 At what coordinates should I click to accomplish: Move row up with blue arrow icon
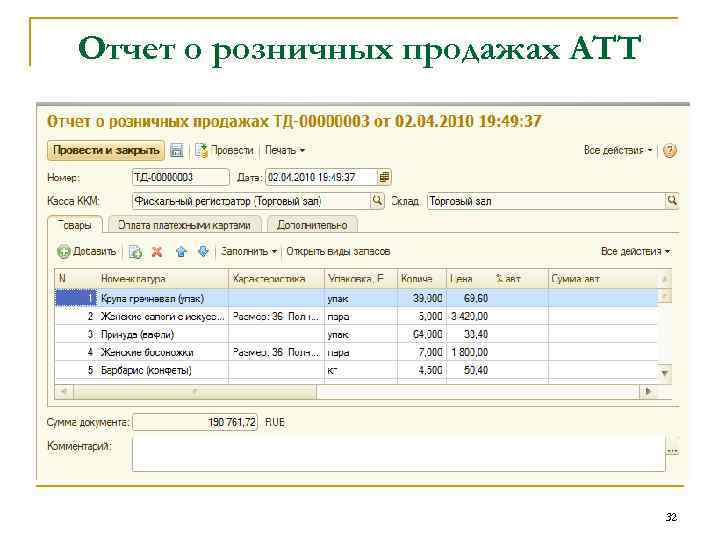(181, 251)
